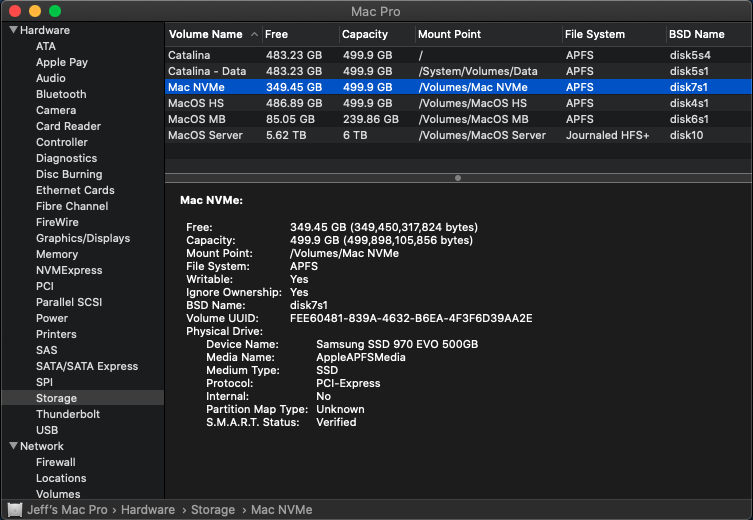Select SPI in the sidebar
This screenshot has width=753, height=520.
44,382
